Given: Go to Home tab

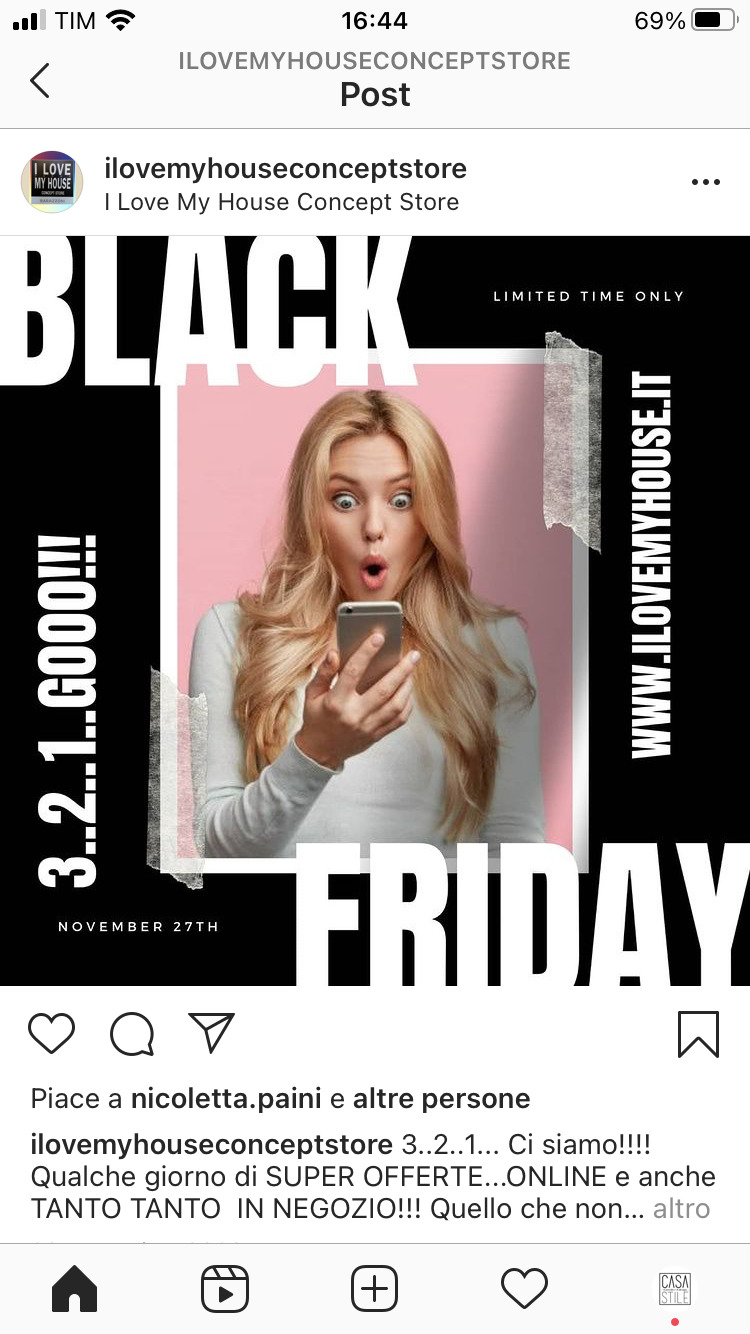Looking at the screenshot, I should coord(75,1288).
